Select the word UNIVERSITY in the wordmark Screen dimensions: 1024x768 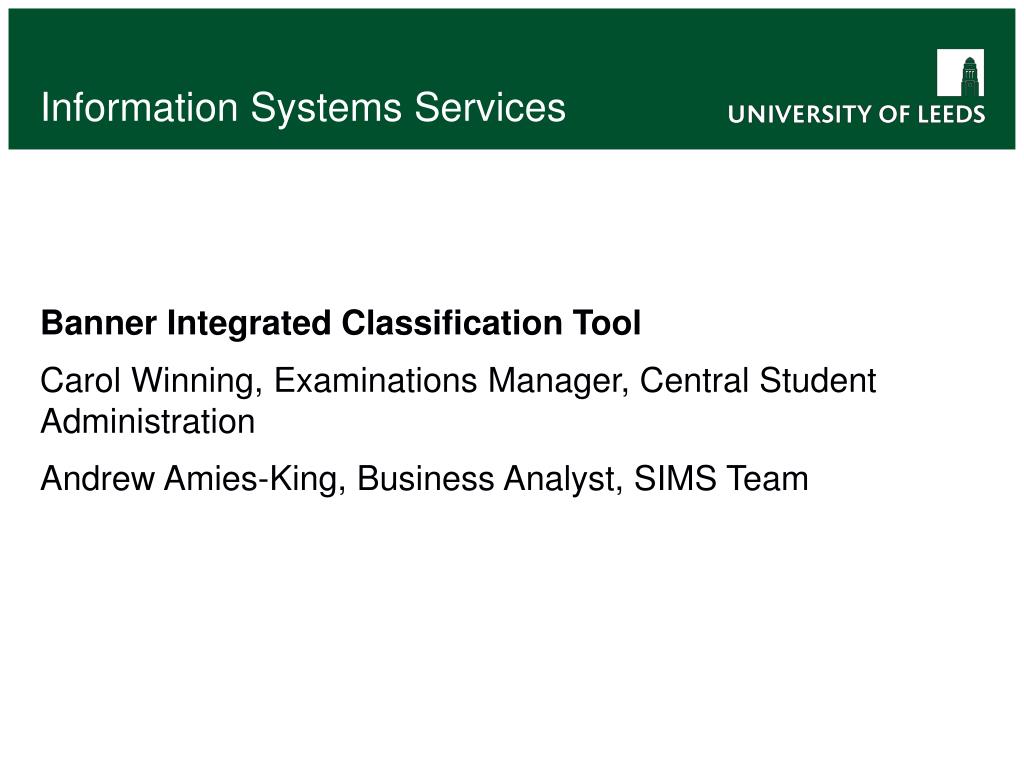coord(800,114)
